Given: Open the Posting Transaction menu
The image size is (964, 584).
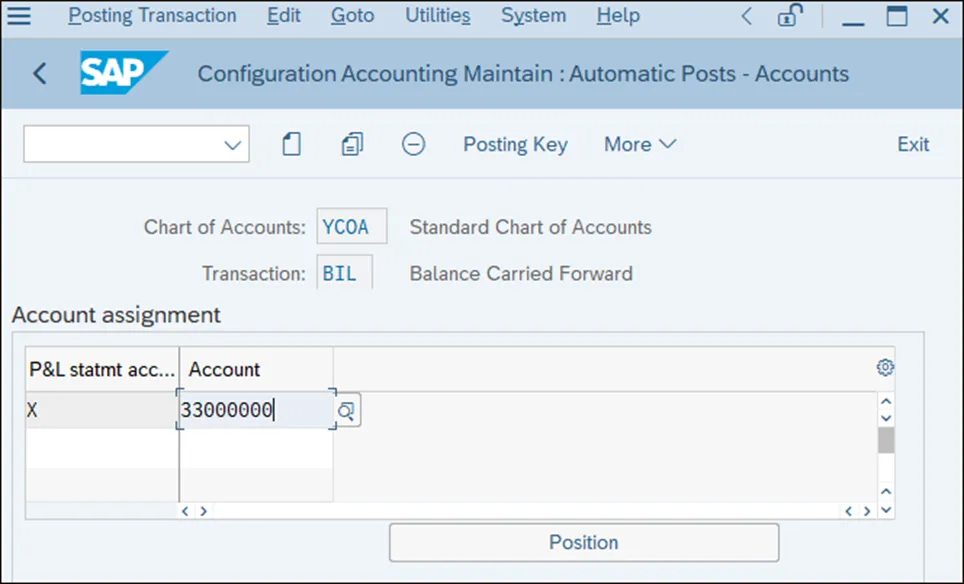Looking at the screenshot, I should click(x=152, y=16).
